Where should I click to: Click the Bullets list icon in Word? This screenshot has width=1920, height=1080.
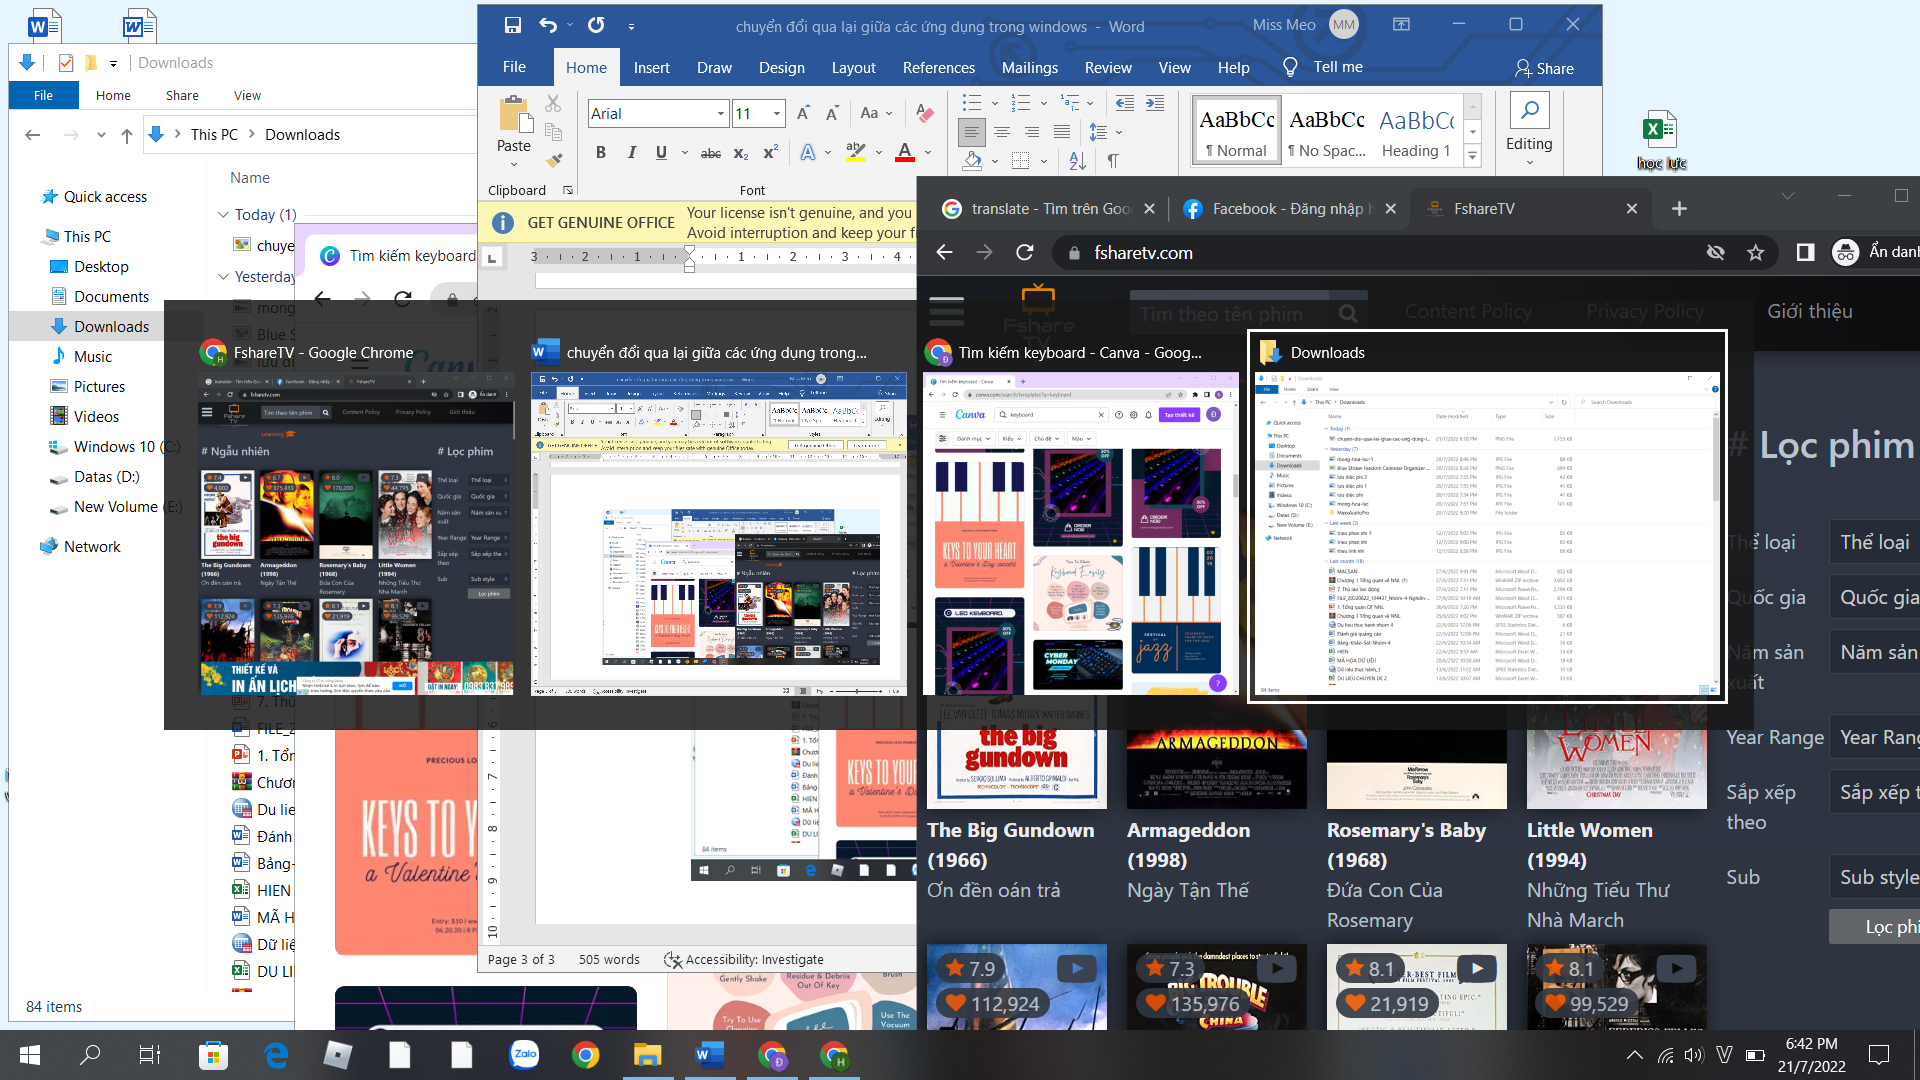[x=971, y=103]
